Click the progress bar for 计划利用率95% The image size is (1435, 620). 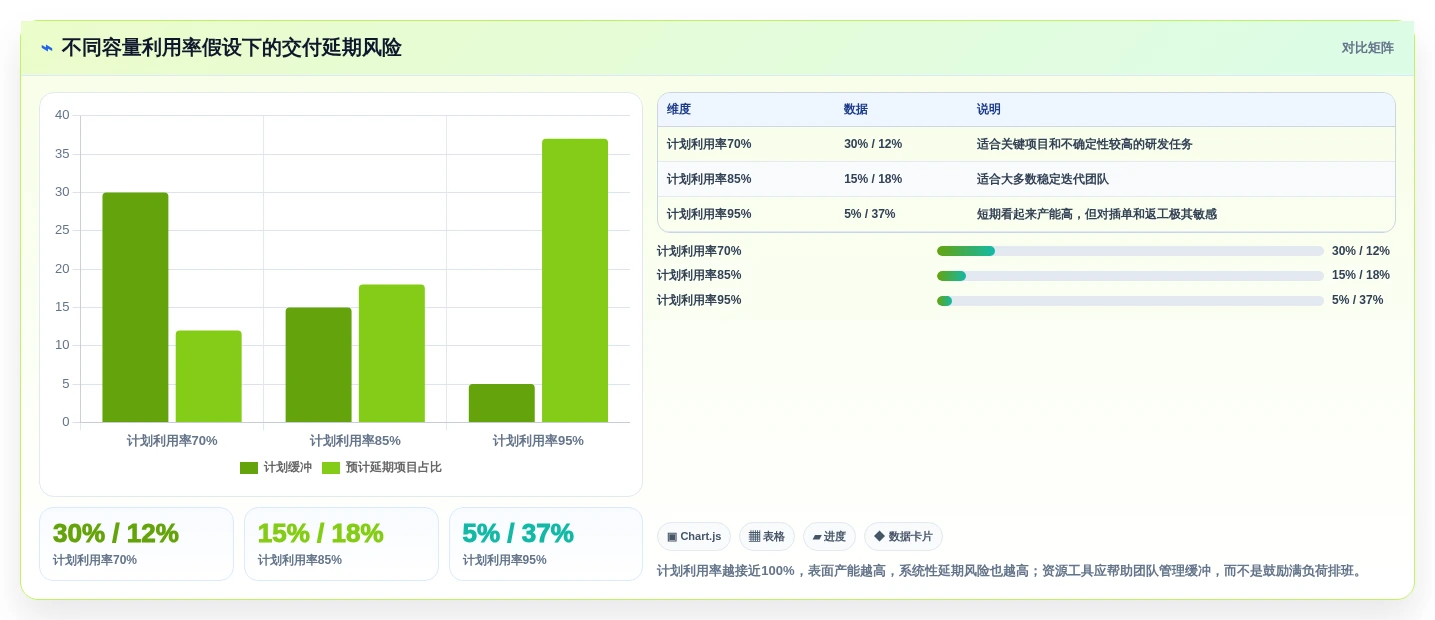click(x=1130, y=301)
